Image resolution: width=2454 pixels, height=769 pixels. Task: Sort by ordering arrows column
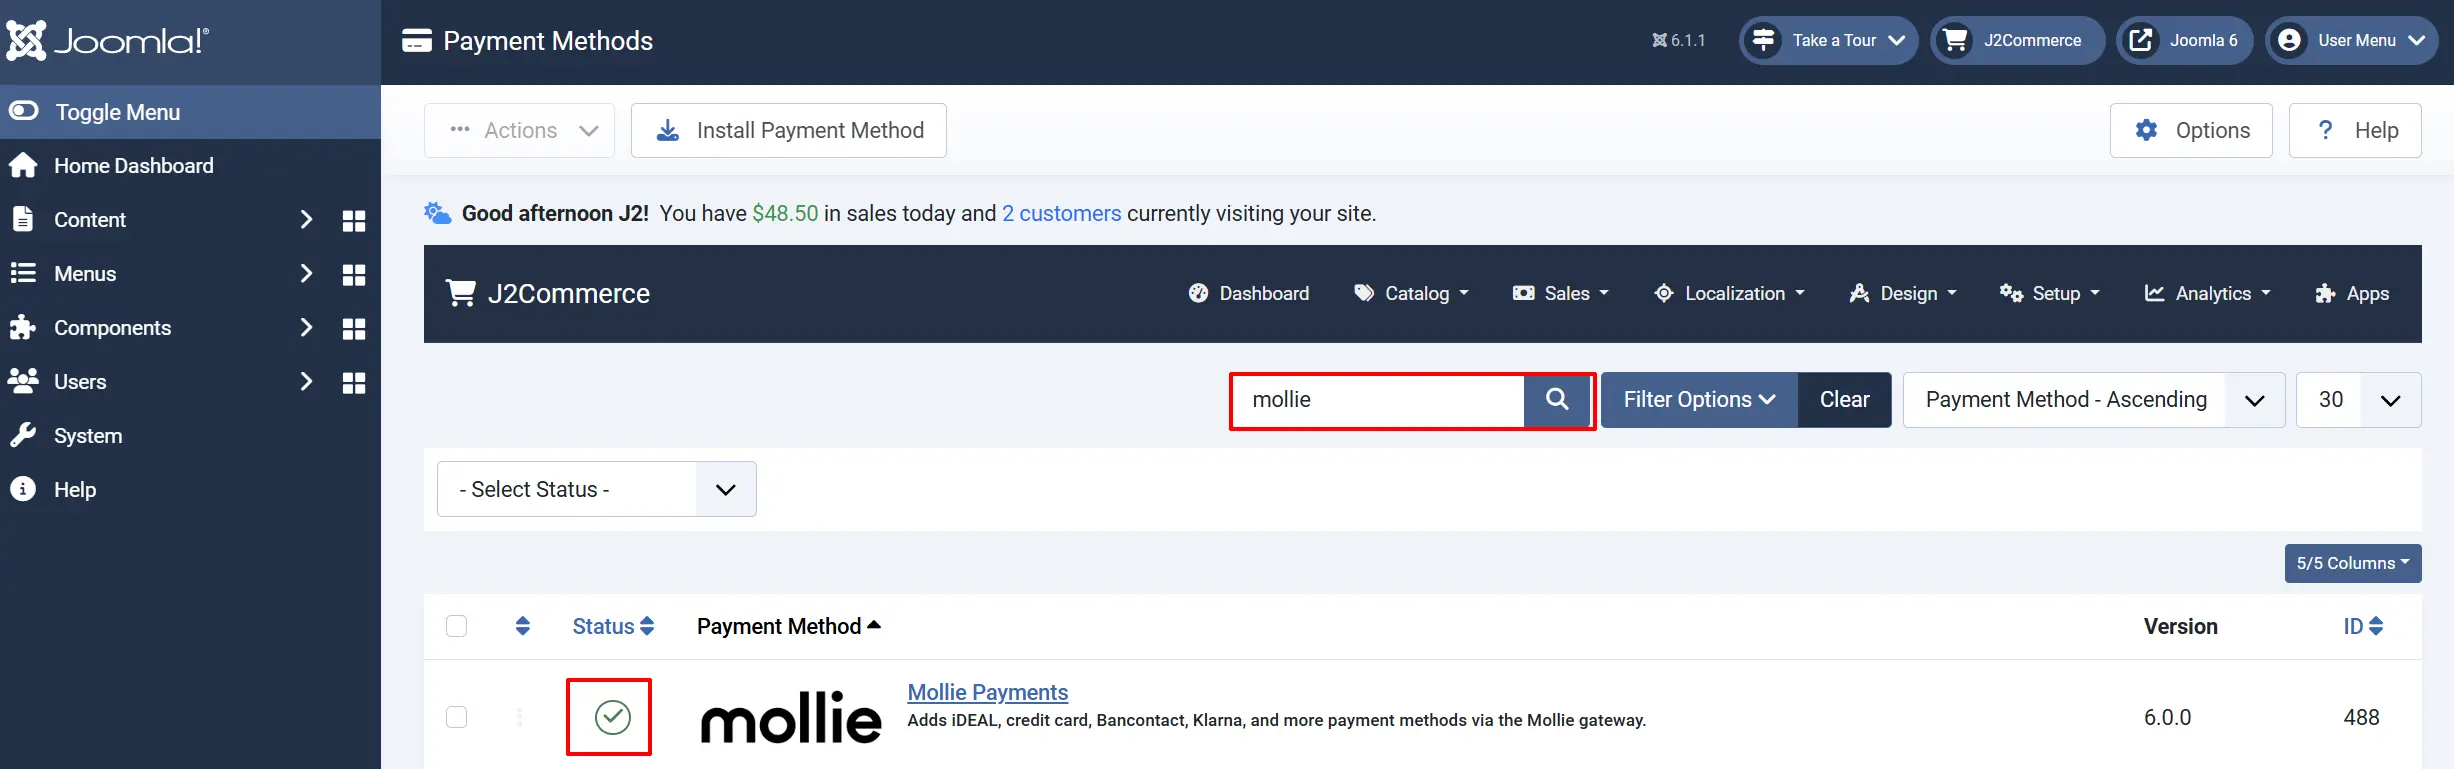(x=522, y=626)
